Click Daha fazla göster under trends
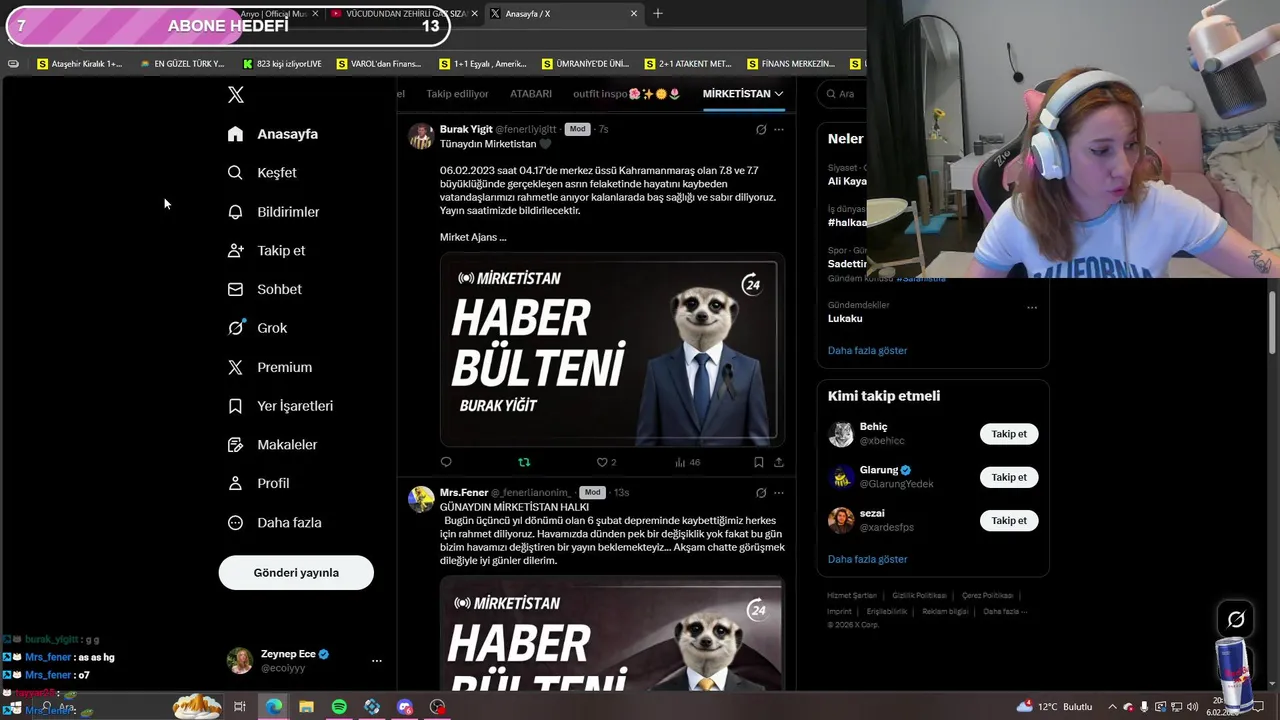Image resolution: width=1280 pixels, height=720 pixels. (x=867, y=351)
